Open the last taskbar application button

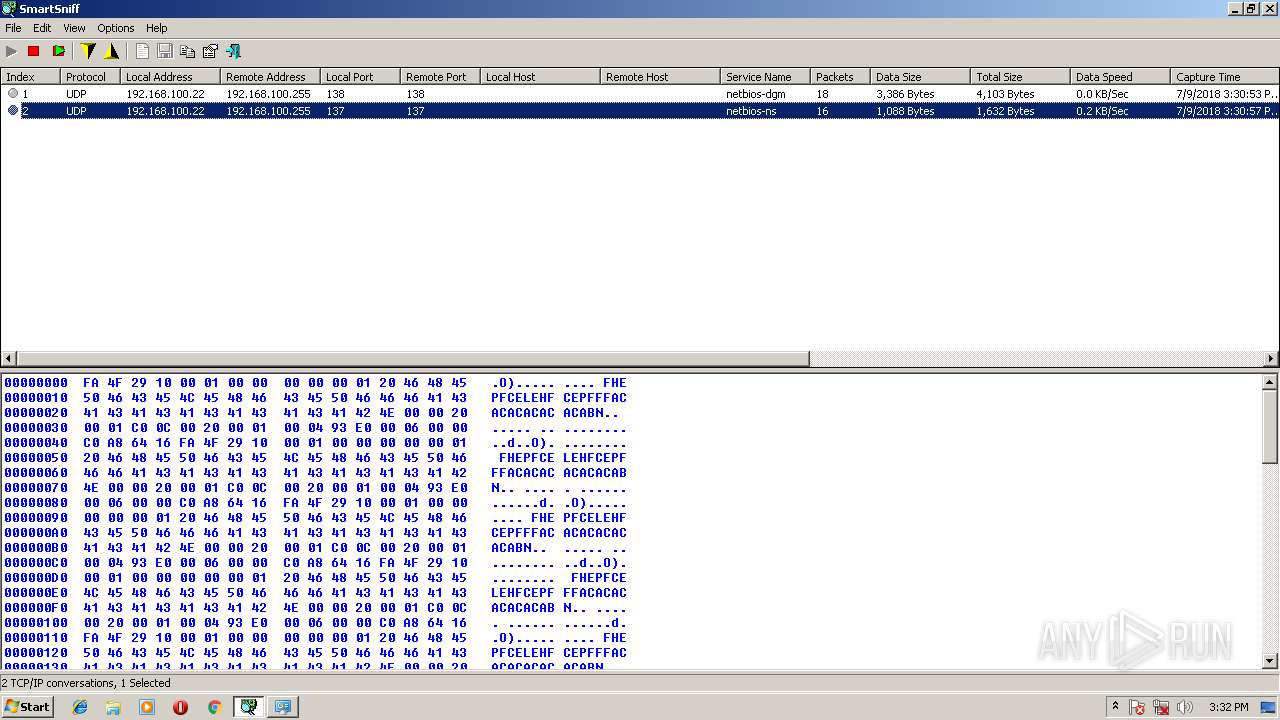283,707
